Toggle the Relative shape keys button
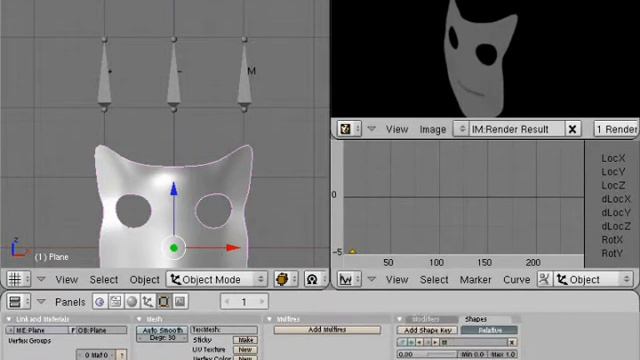 (x=489, y=330)
